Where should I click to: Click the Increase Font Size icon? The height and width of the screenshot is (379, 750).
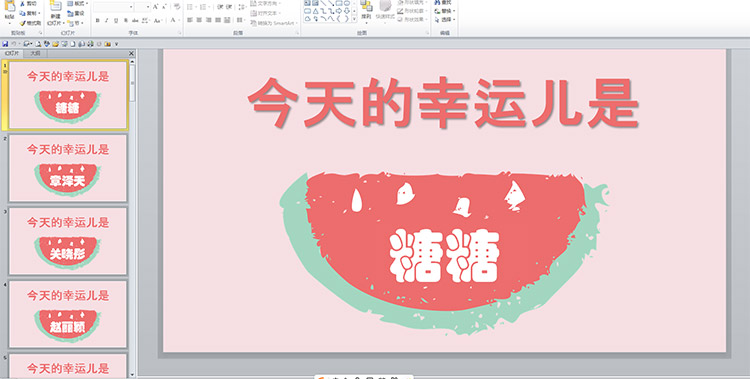[156, 7]
